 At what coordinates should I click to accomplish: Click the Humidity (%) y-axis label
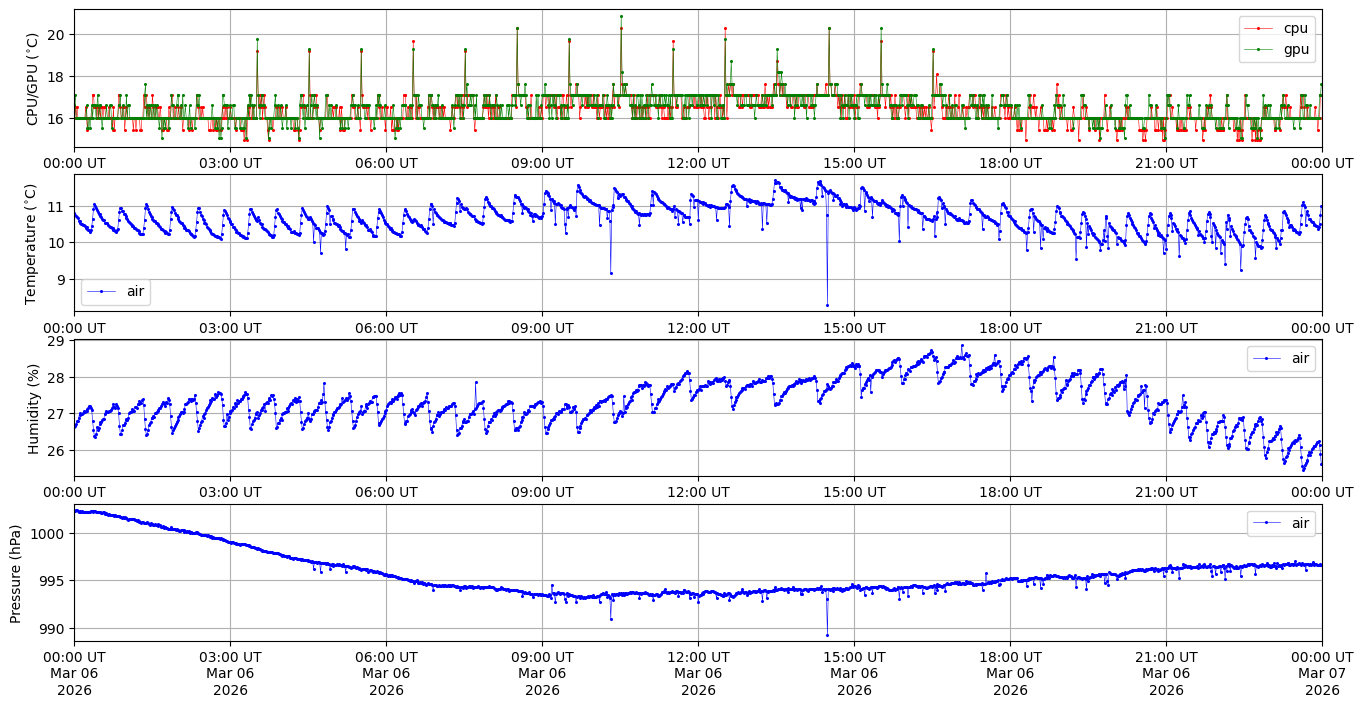pos(32,408)
